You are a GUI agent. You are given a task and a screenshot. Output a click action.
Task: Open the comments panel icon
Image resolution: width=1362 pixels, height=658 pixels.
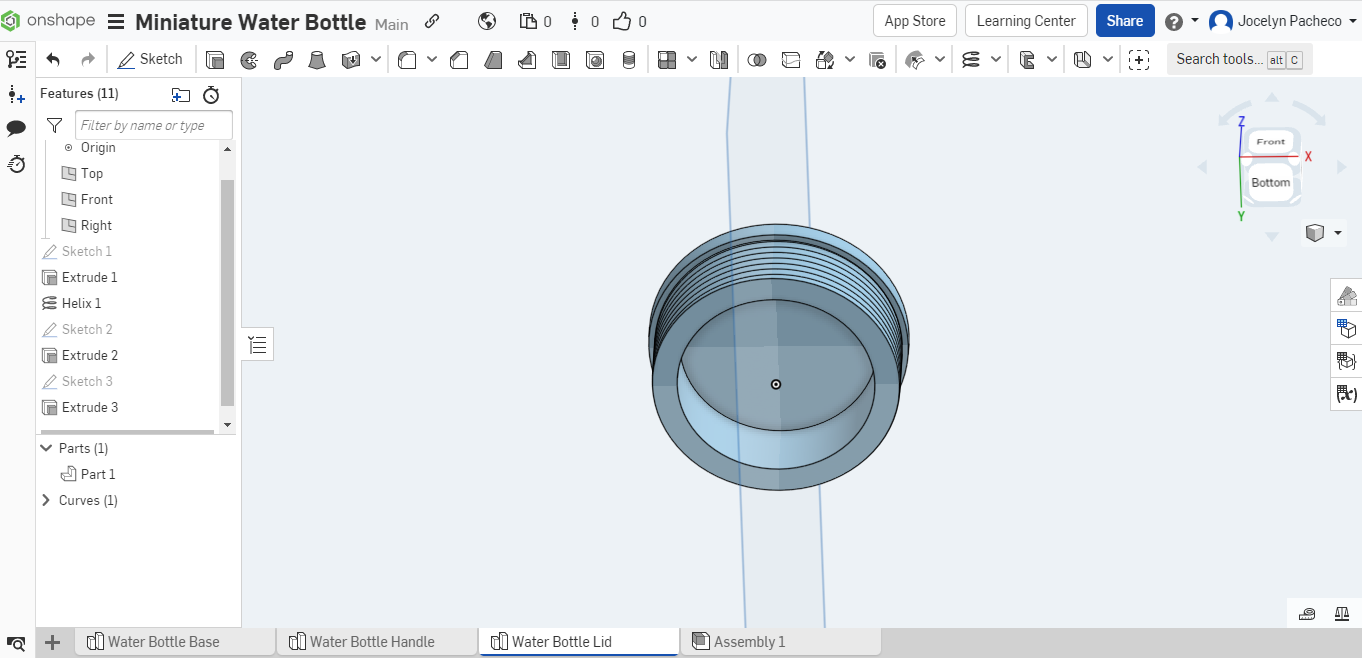(16, 128)
